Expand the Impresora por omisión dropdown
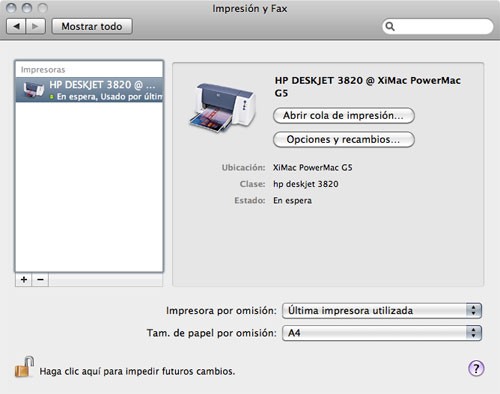 382,311
